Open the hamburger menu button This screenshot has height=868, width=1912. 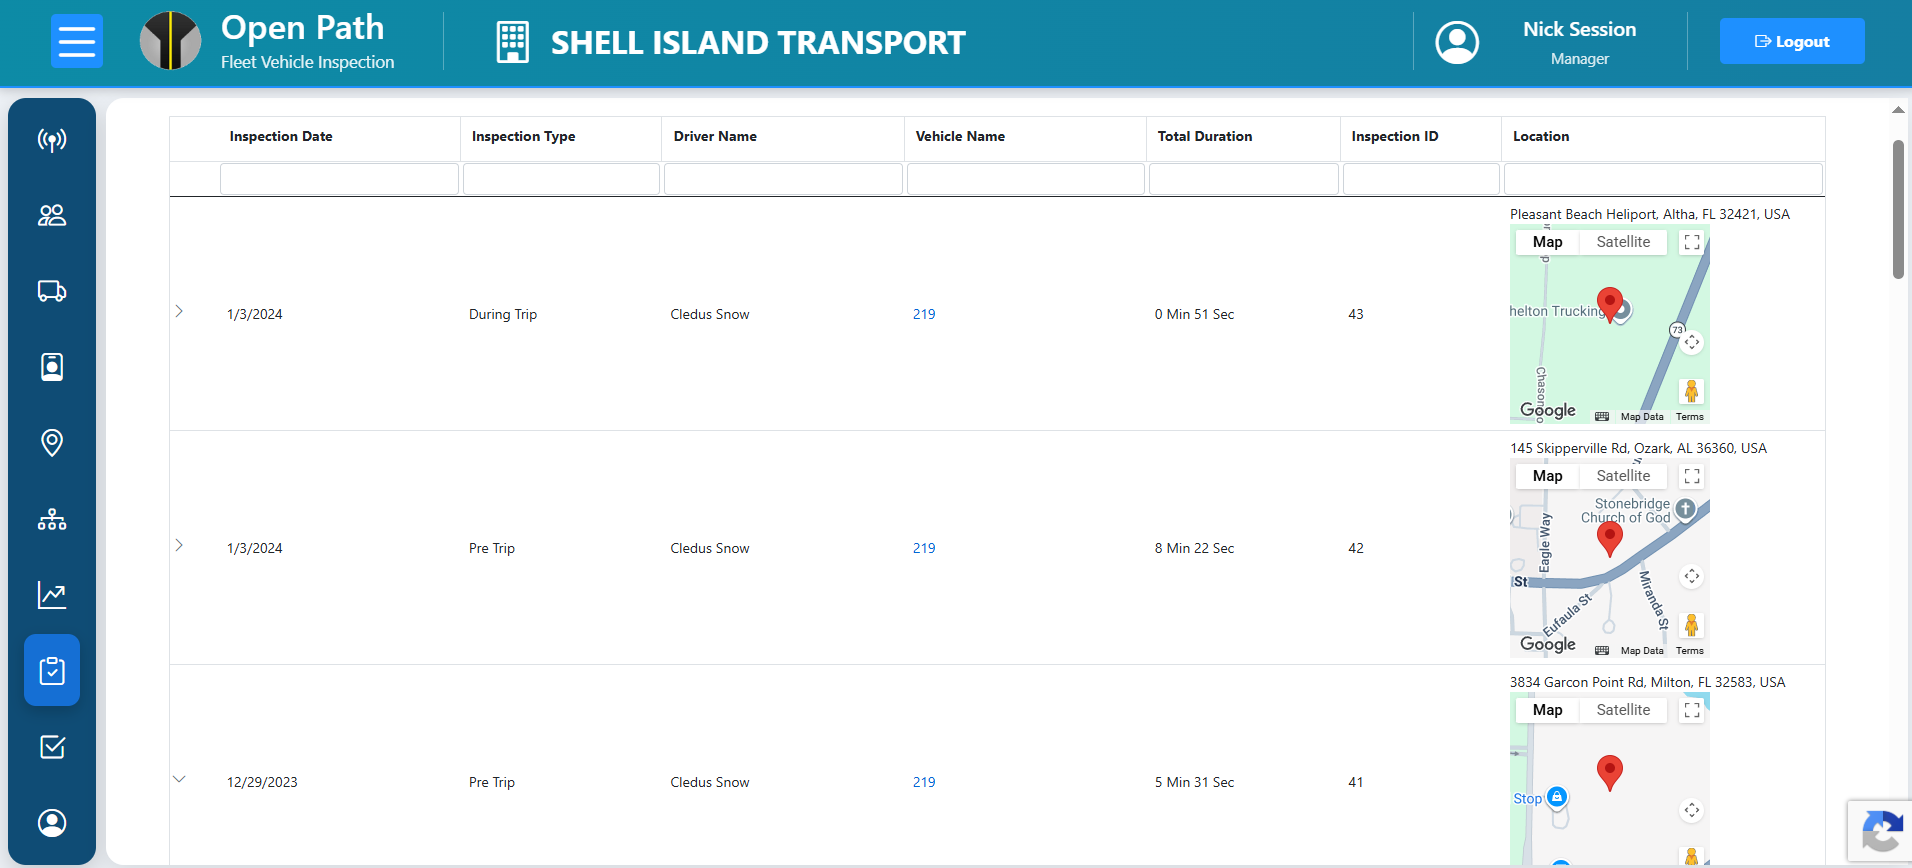coord(77,41)
